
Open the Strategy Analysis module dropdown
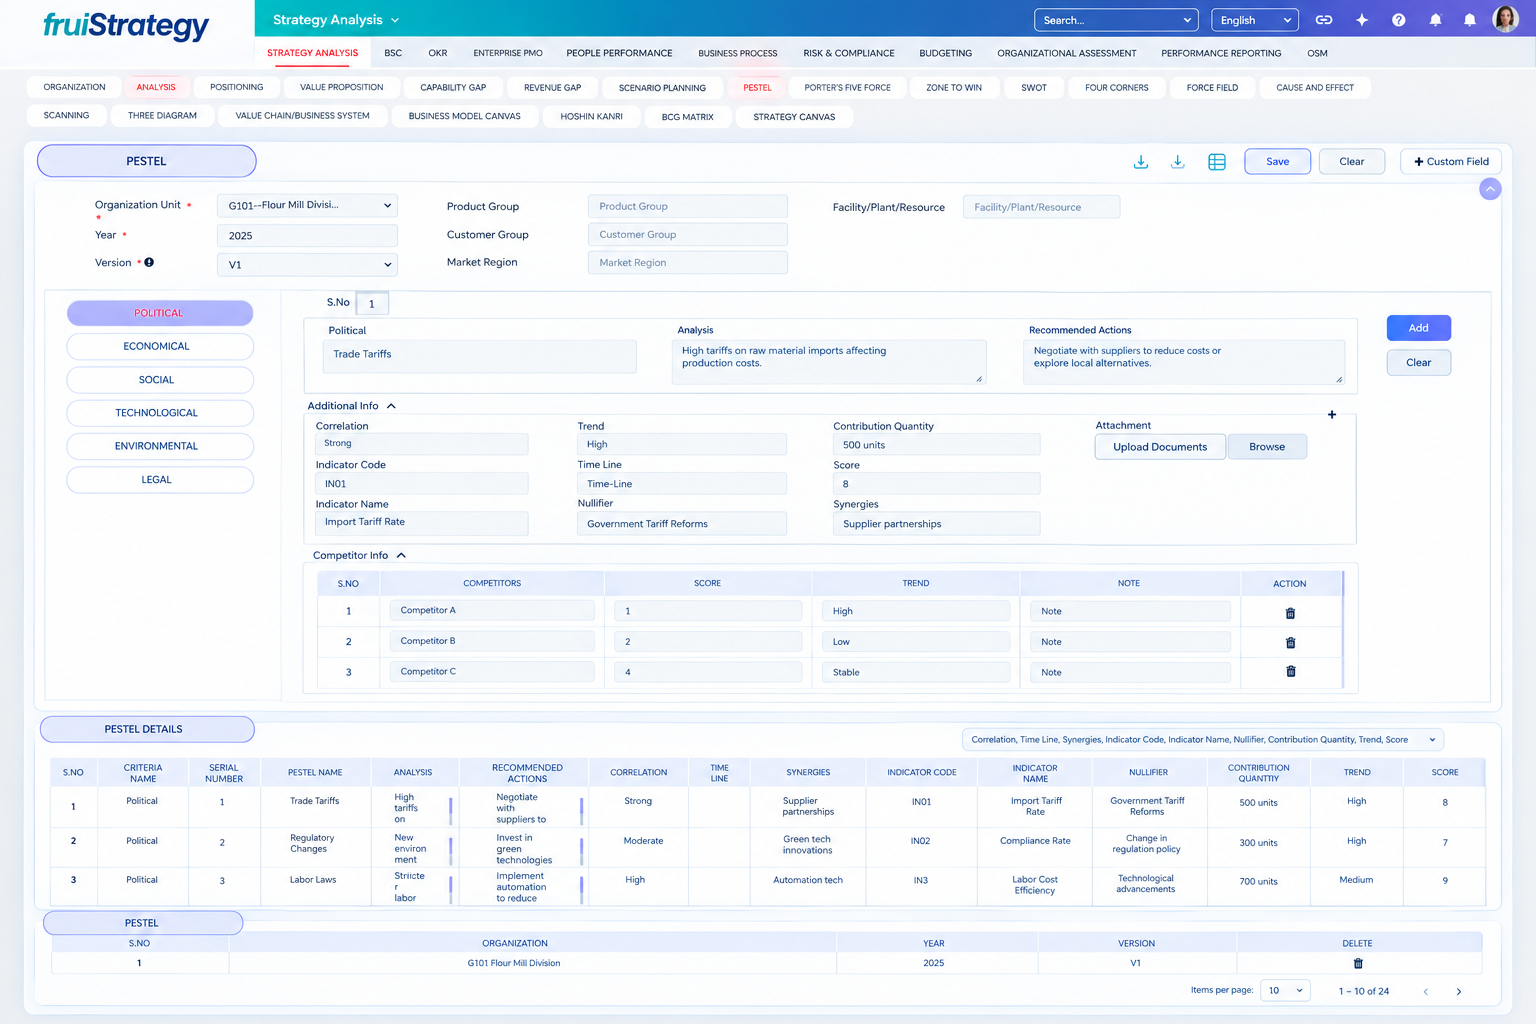point(336,20)
